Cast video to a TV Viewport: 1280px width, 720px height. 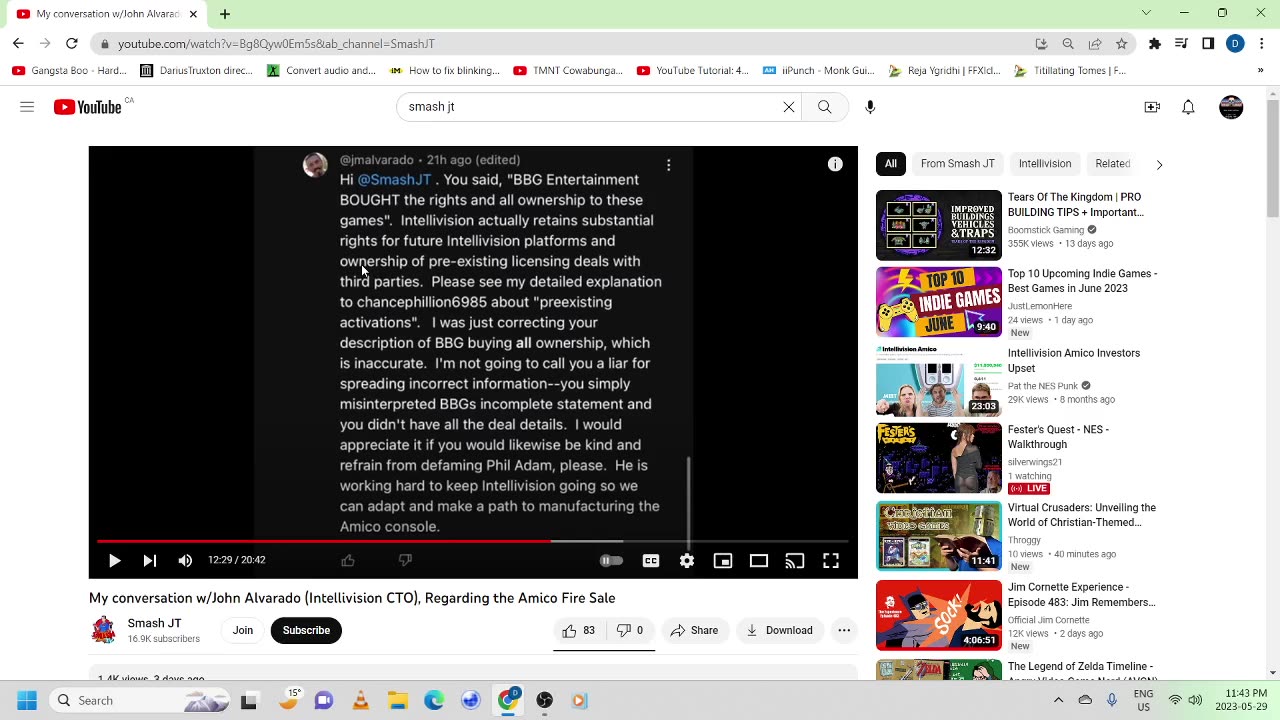(x=795, y=561)
